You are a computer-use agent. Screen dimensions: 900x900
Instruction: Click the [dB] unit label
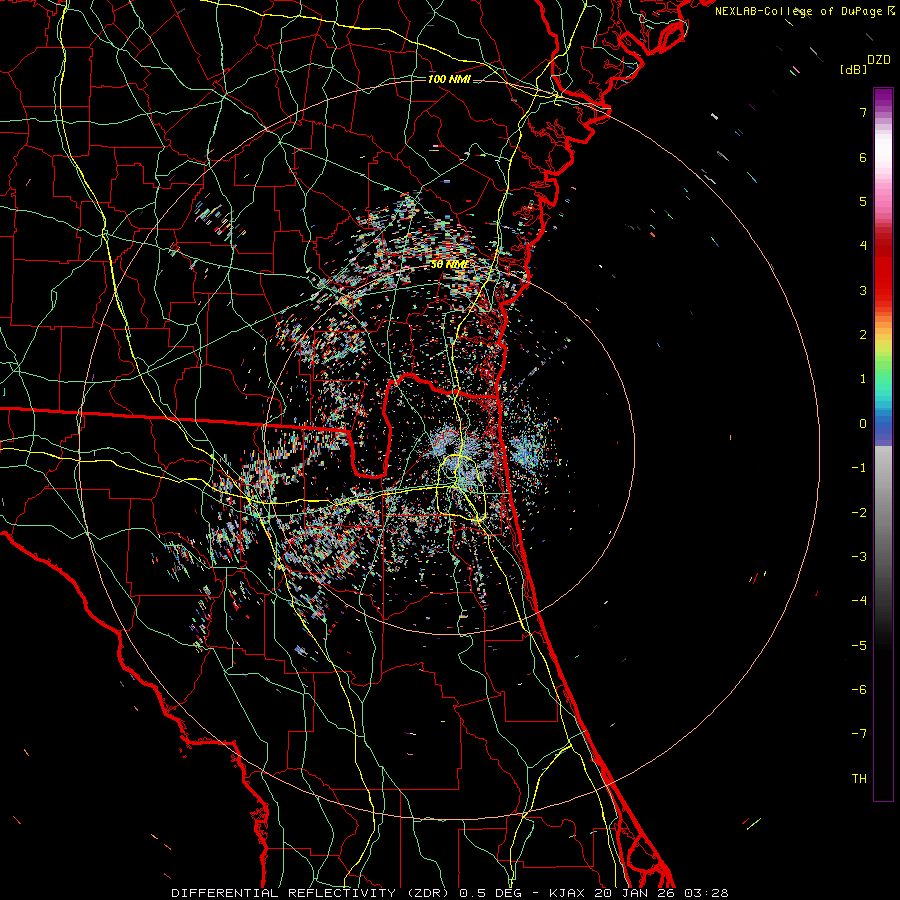coord(853,70)
